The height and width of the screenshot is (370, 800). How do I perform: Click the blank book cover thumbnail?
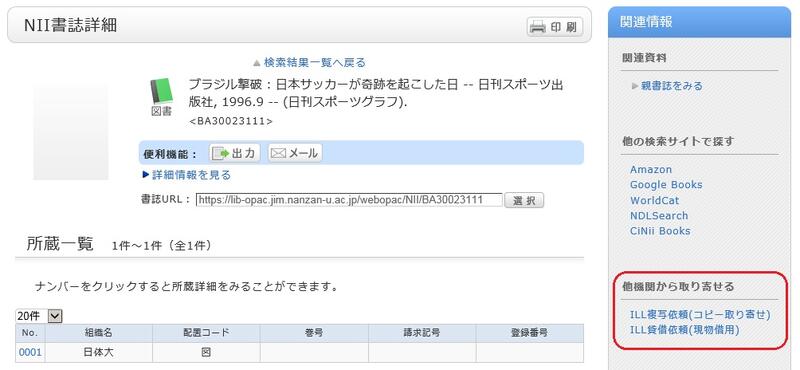point(71,132)
